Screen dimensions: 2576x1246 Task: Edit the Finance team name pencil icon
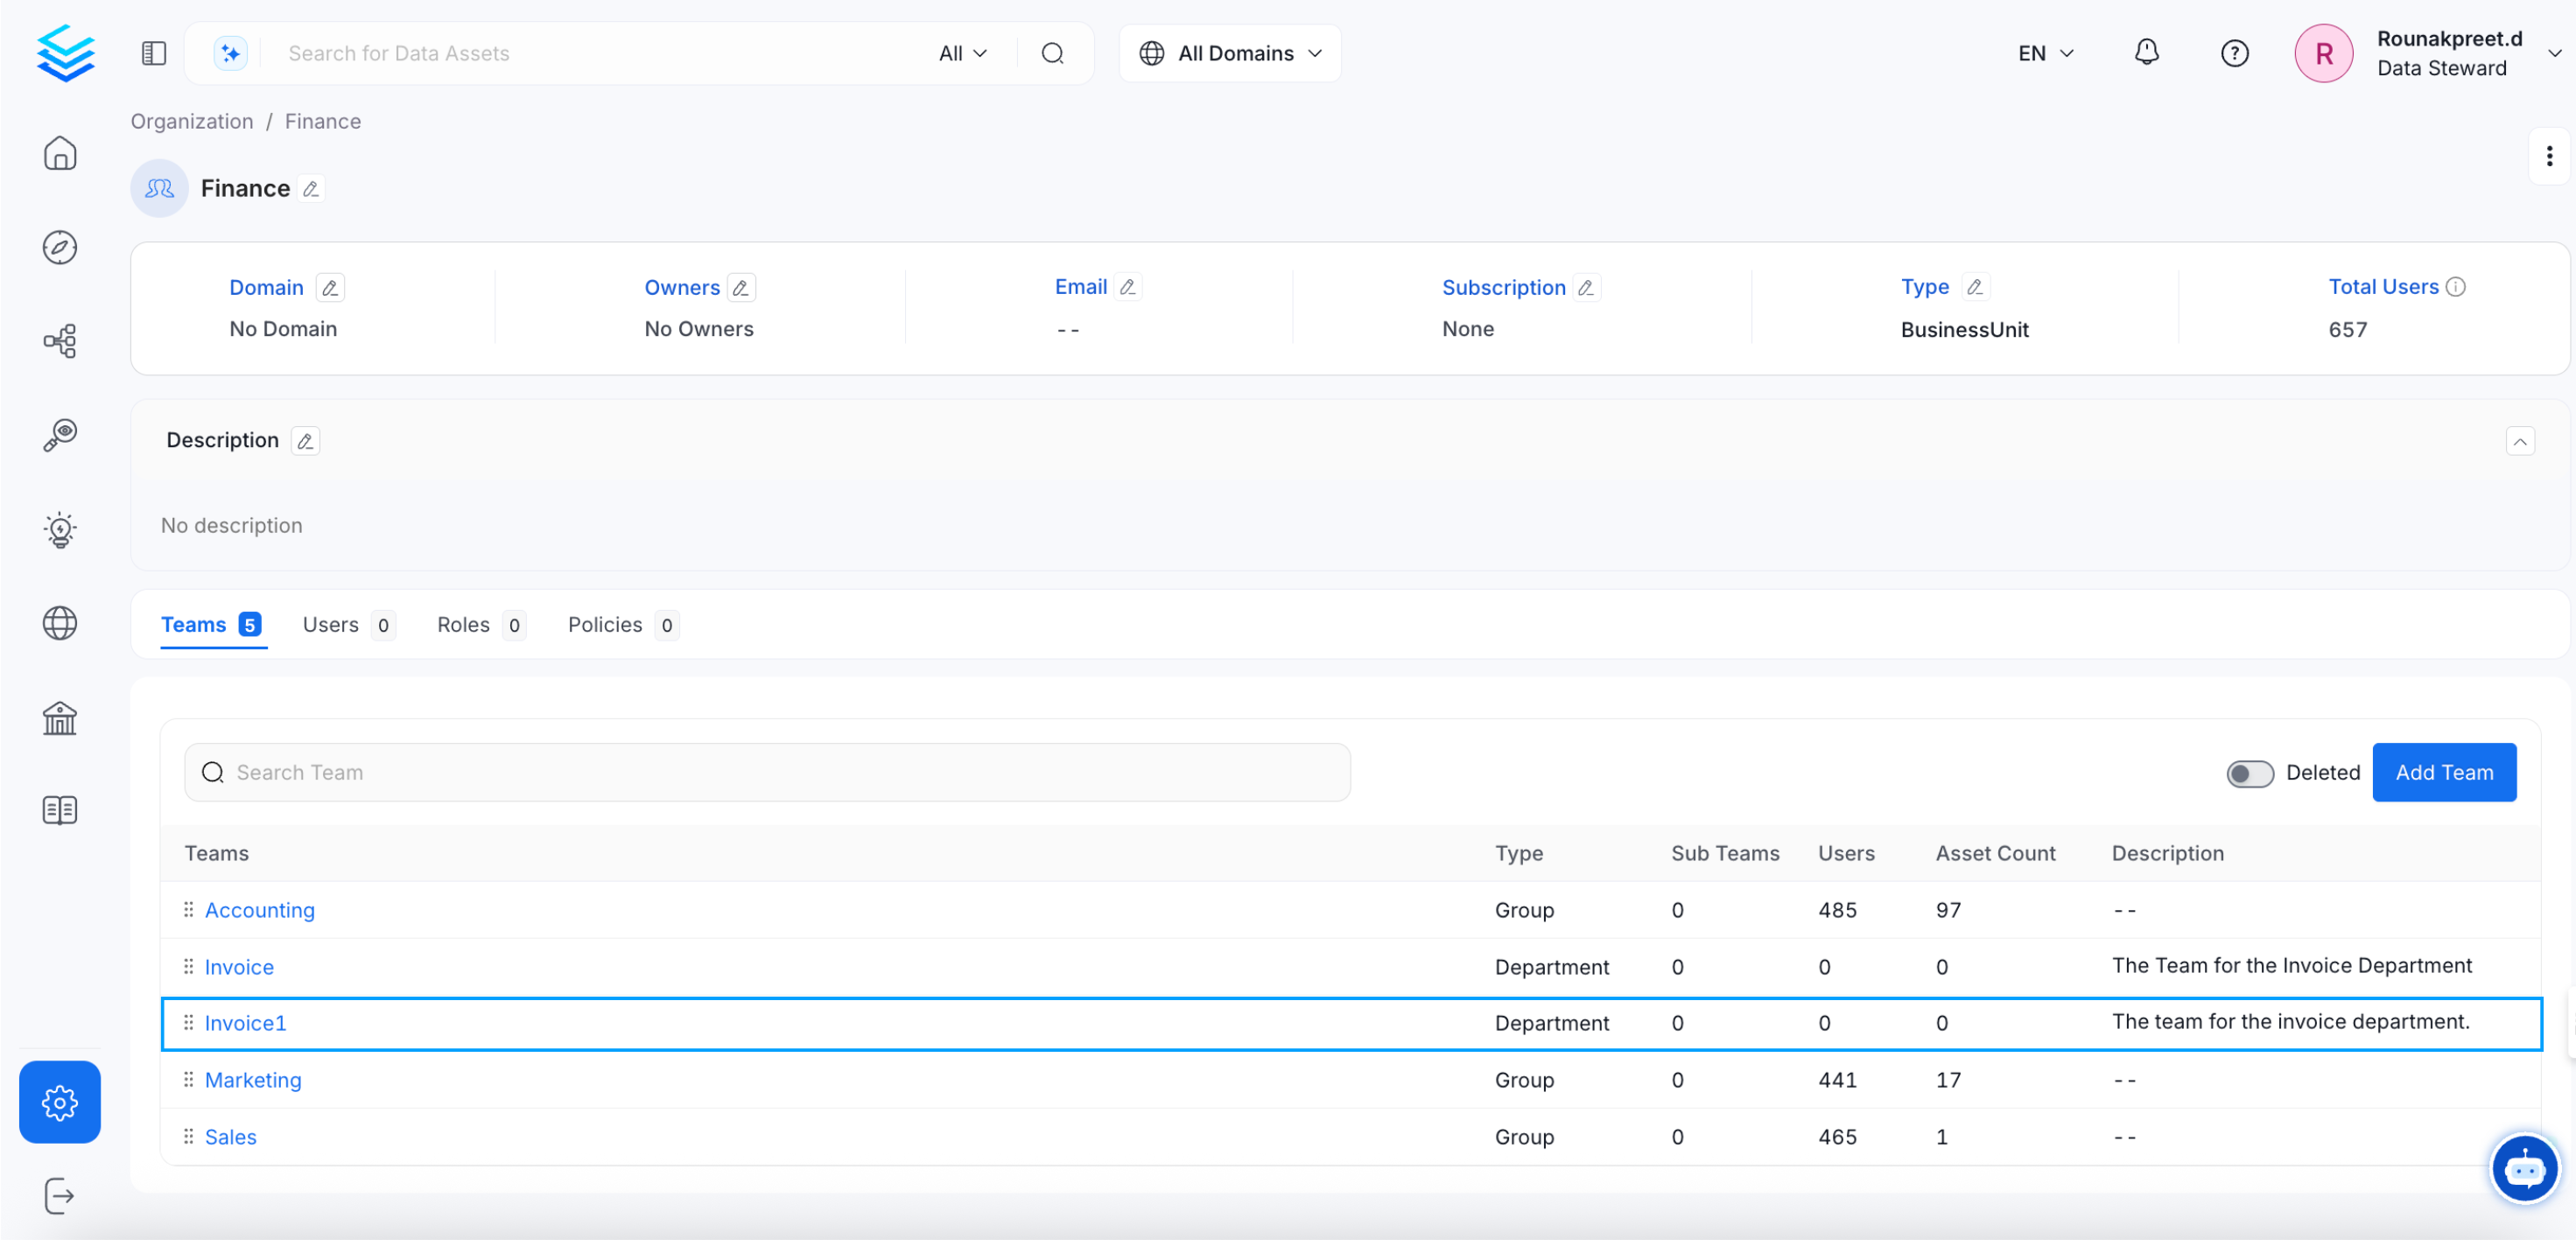point(311,189)
